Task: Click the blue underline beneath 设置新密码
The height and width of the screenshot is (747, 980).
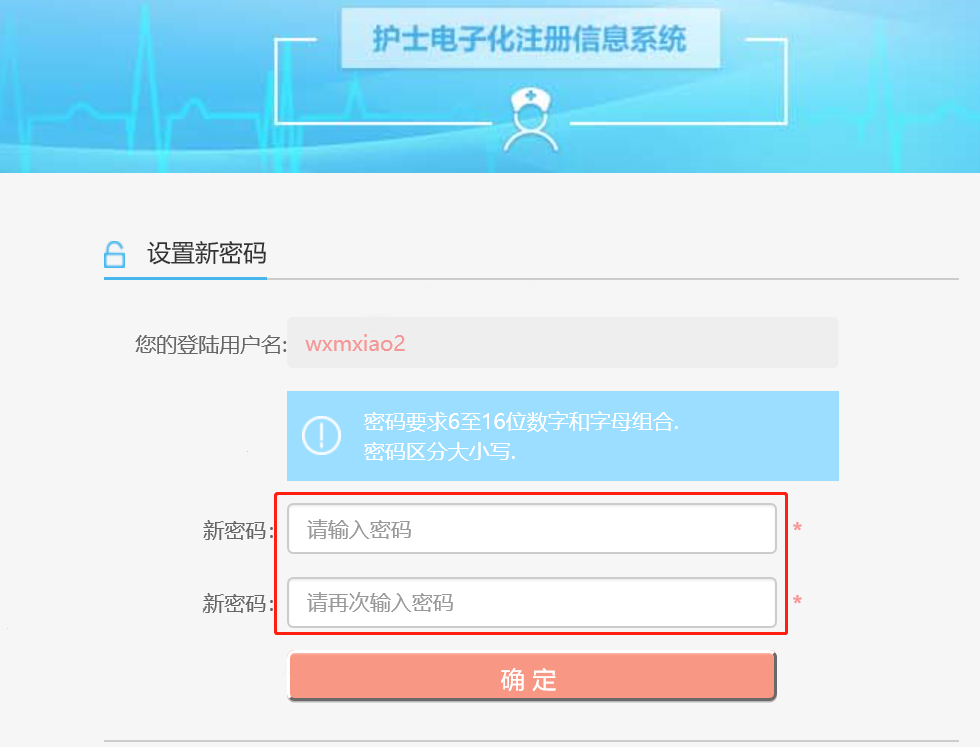Action: [x=185, y=277]
